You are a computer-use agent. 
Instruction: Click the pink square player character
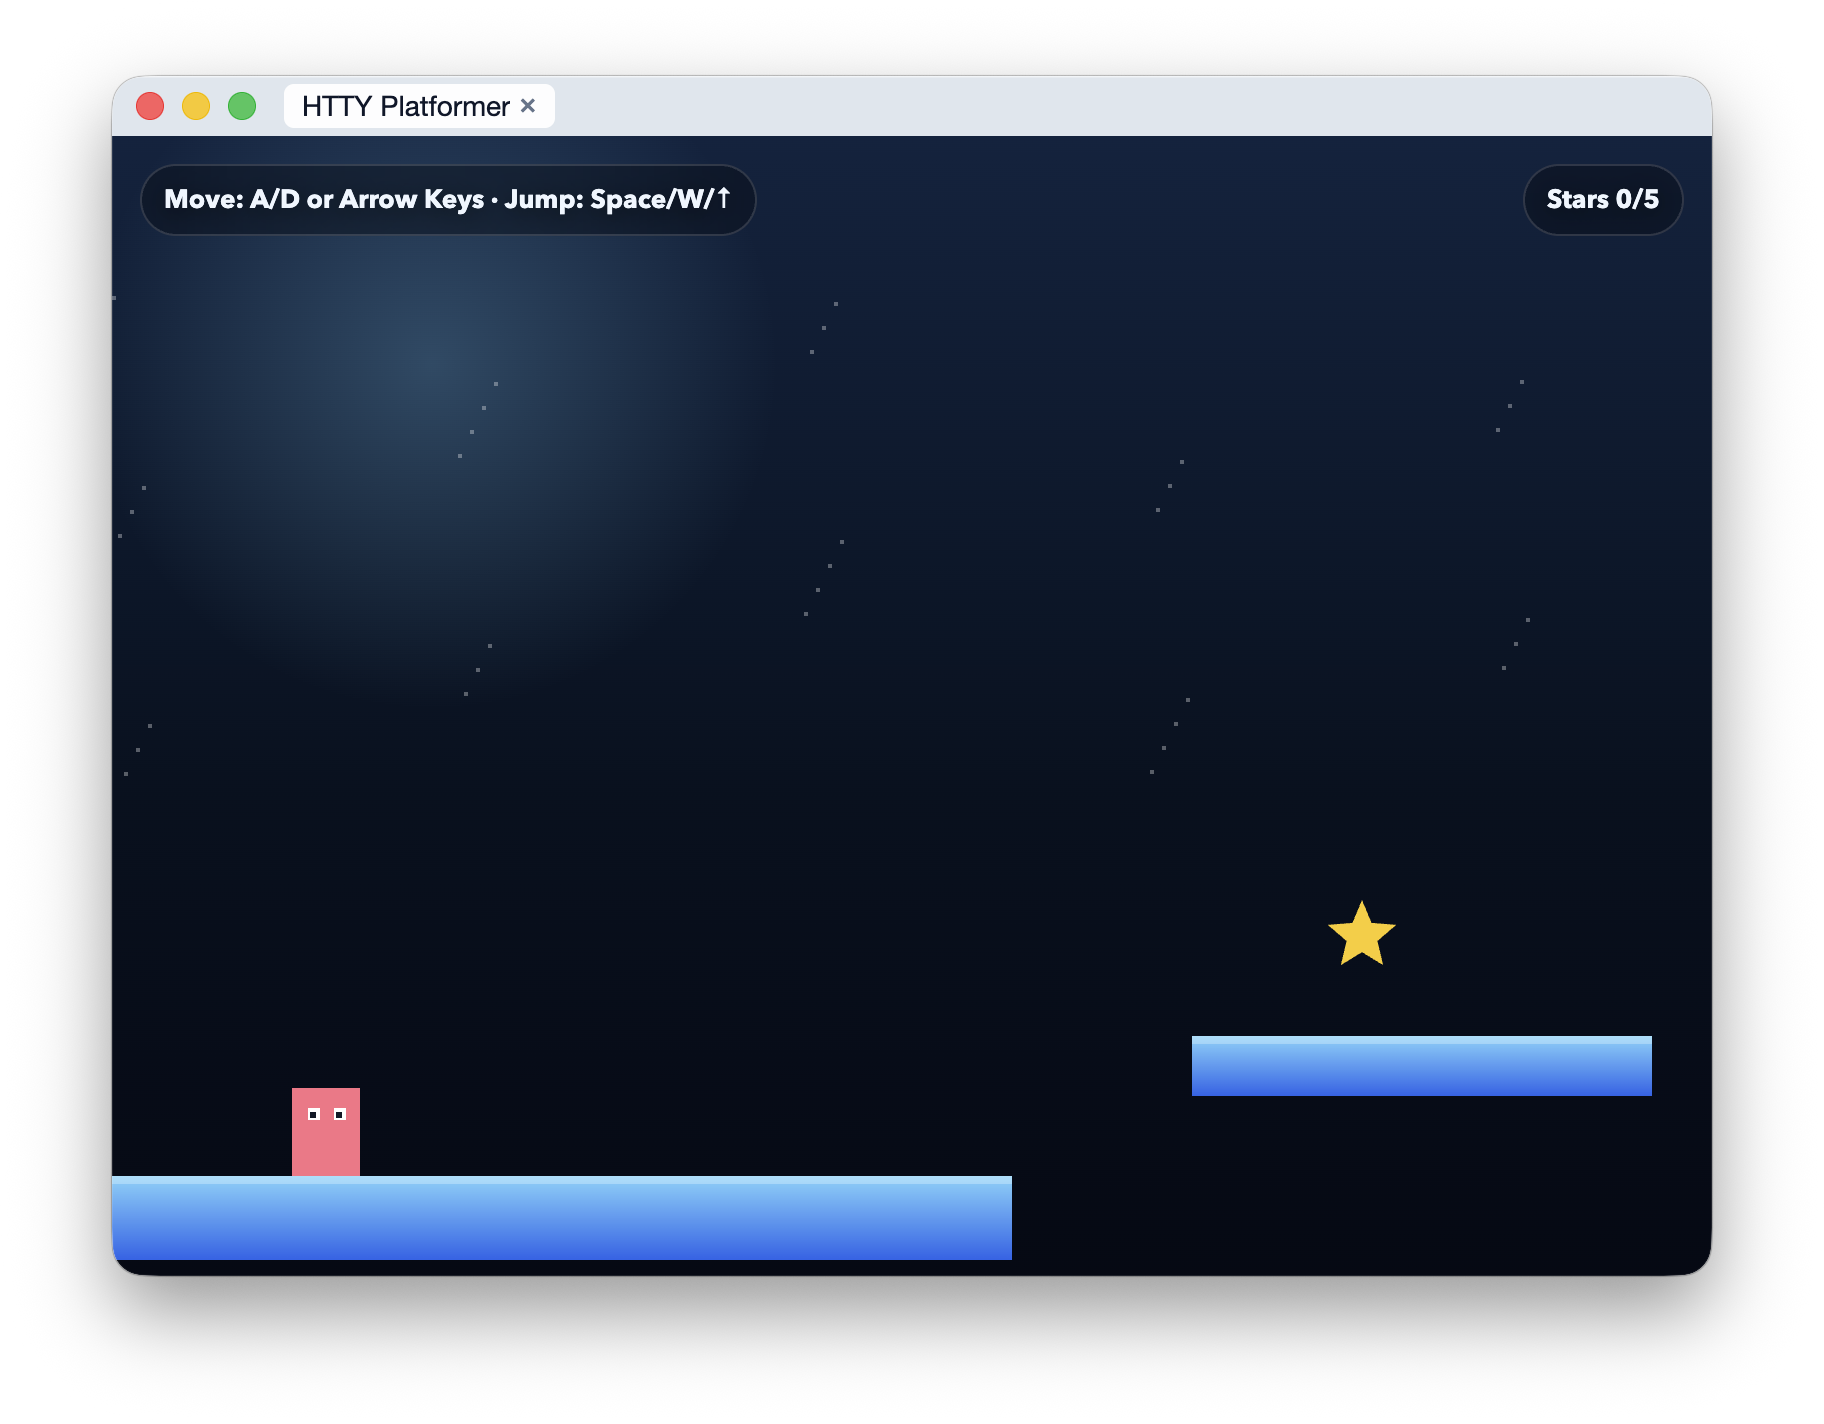(326, 1132)
